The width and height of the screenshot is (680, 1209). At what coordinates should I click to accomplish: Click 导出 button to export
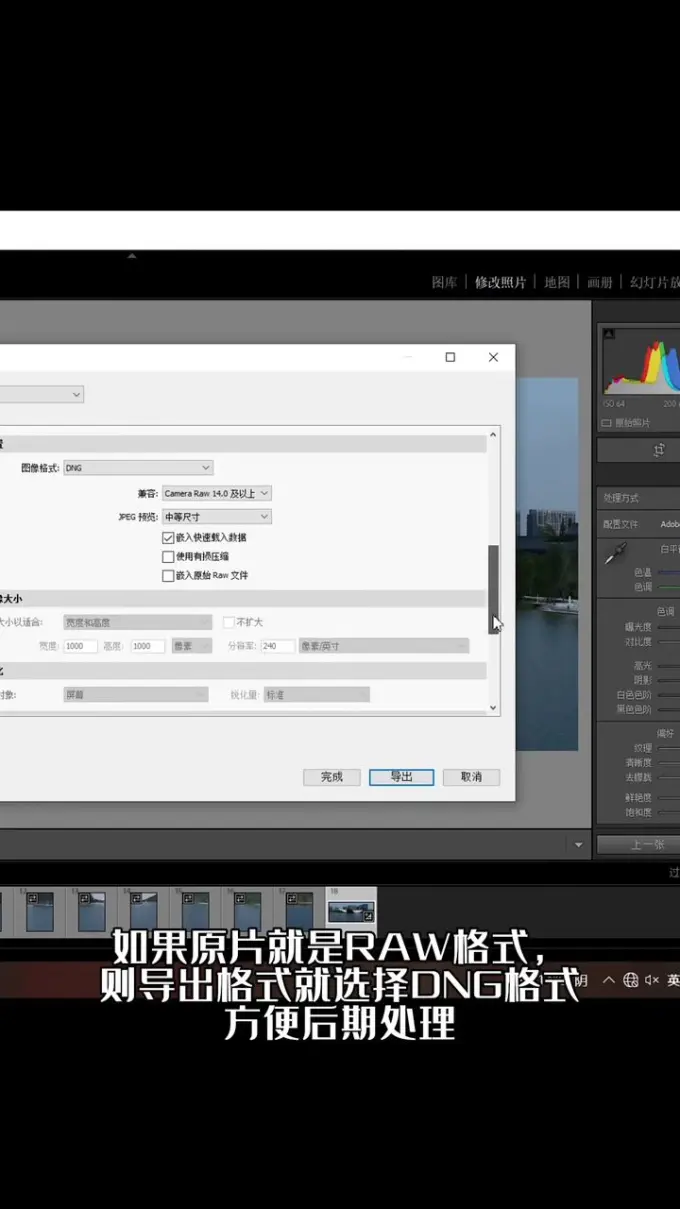tap(401, 777)
